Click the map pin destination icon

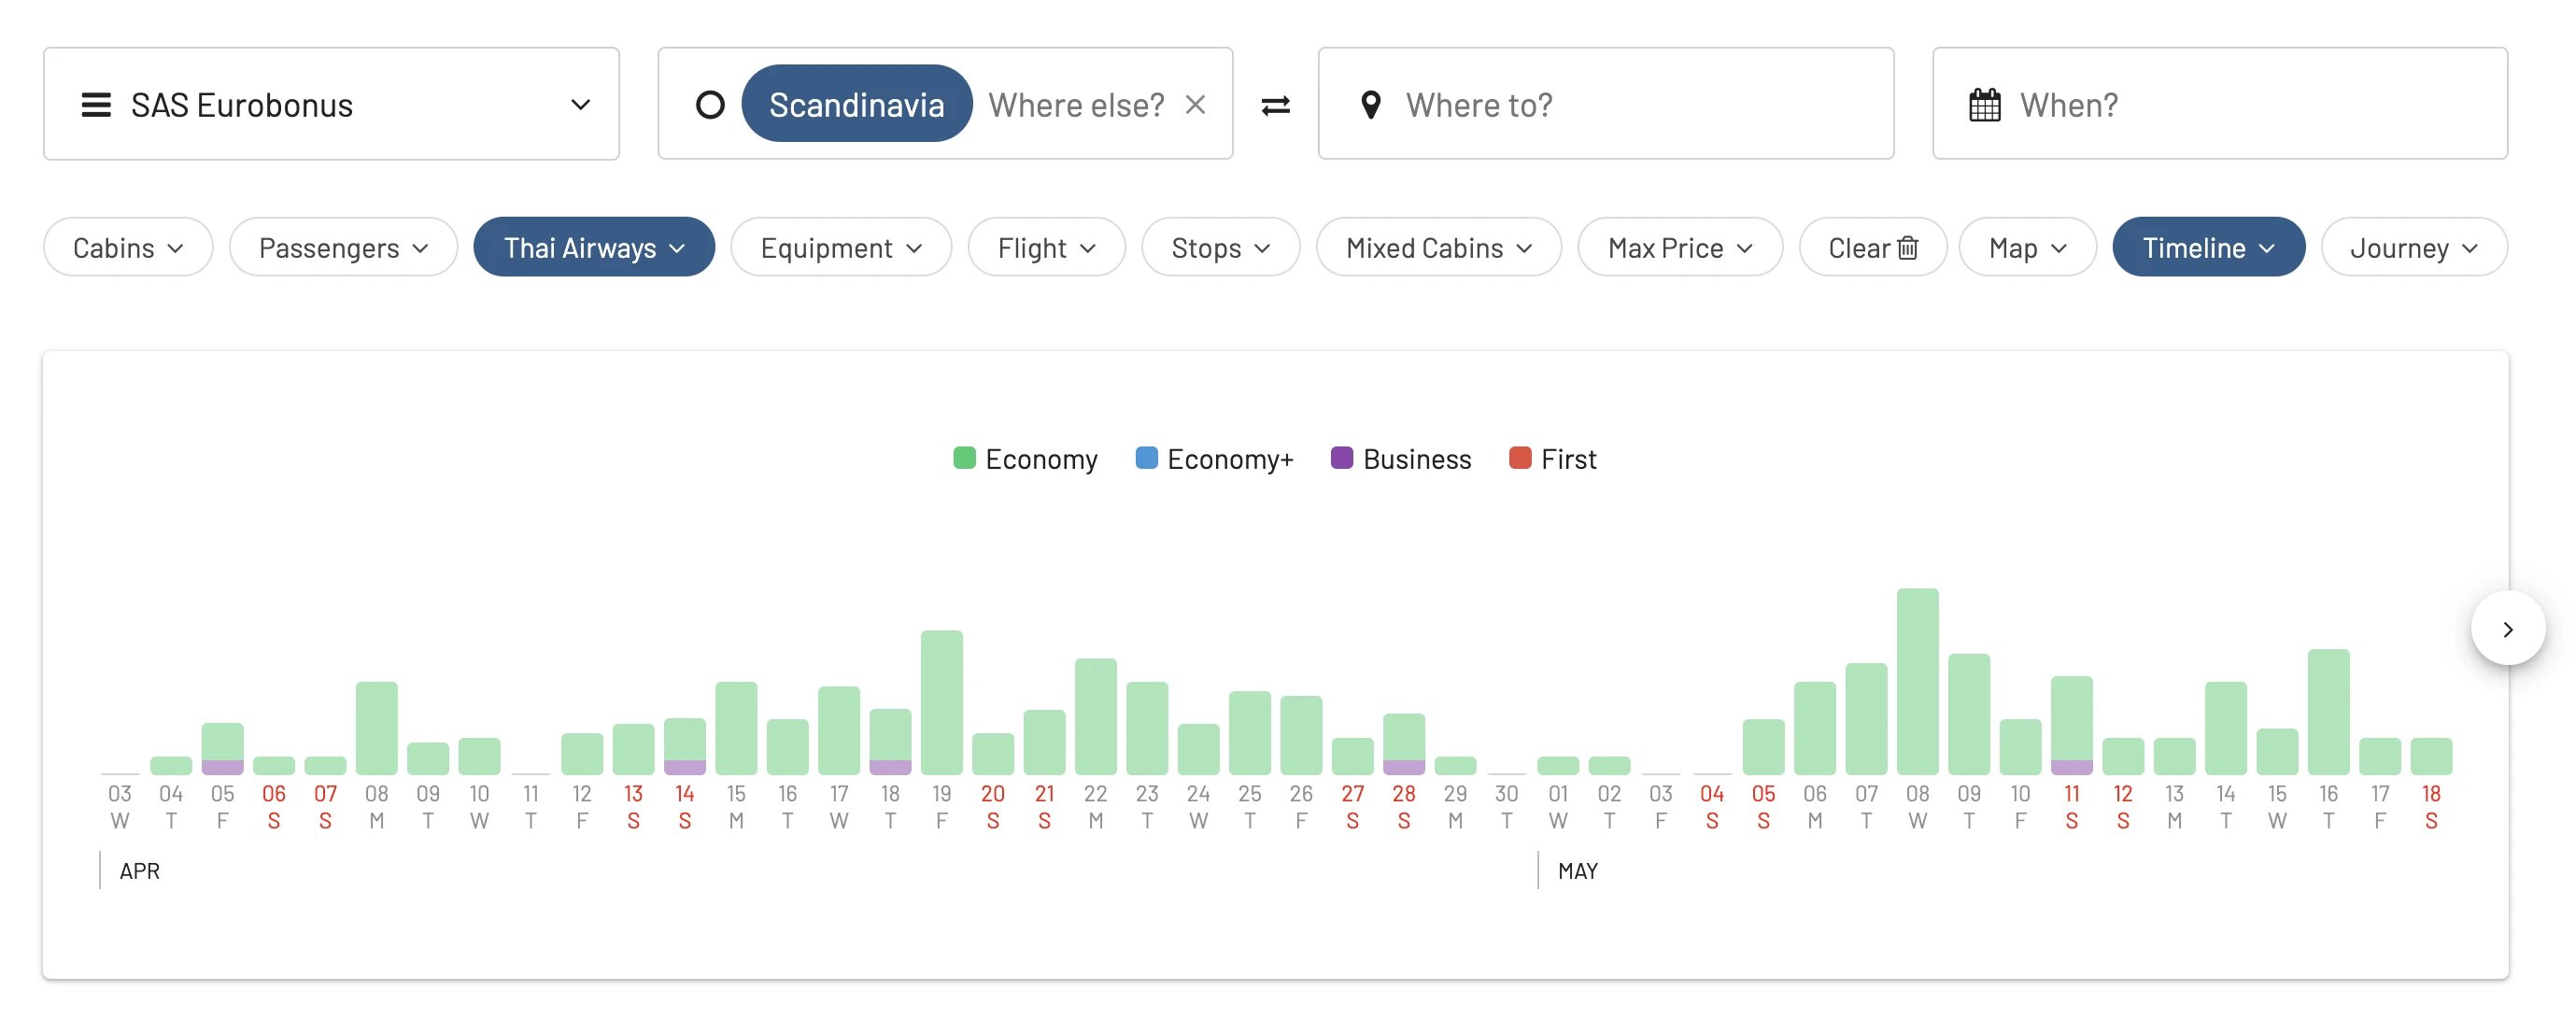click(x=1371, y=105)
